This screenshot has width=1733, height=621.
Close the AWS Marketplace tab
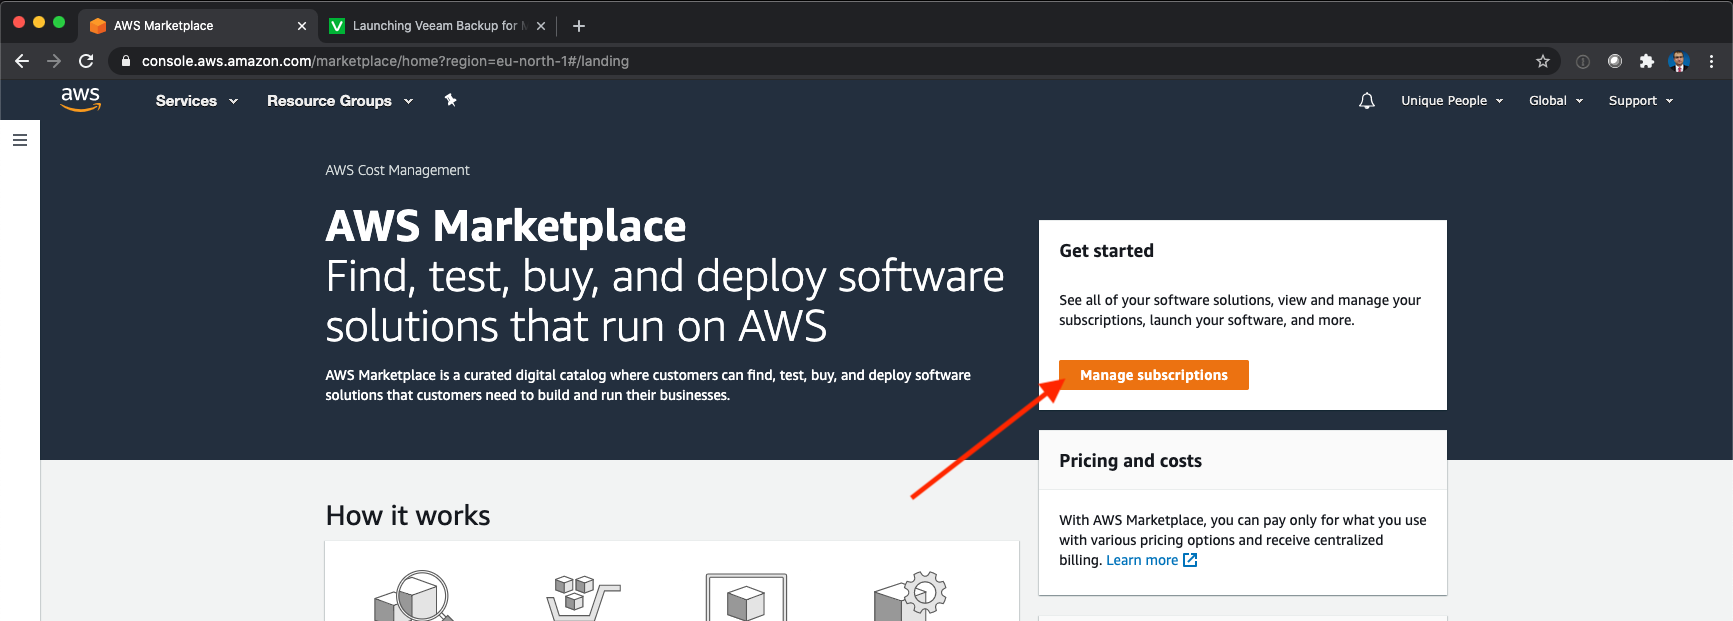pyautogui.click(x=302, y=26)
